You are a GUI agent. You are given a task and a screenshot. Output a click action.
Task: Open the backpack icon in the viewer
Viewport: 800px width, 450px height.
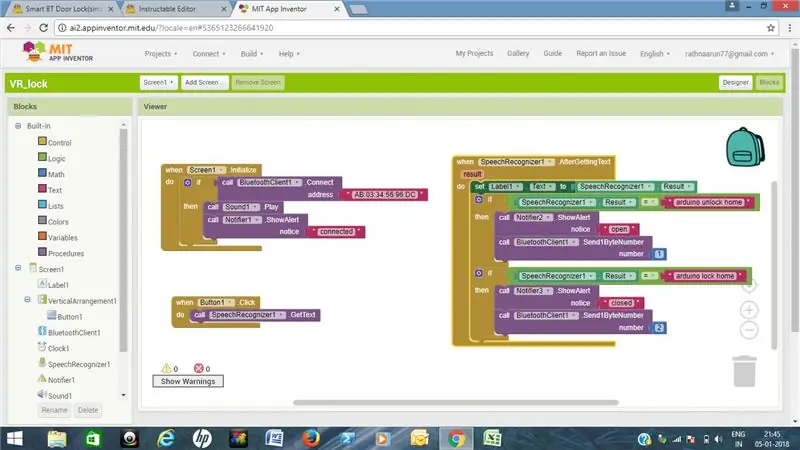tap(745, 147)
